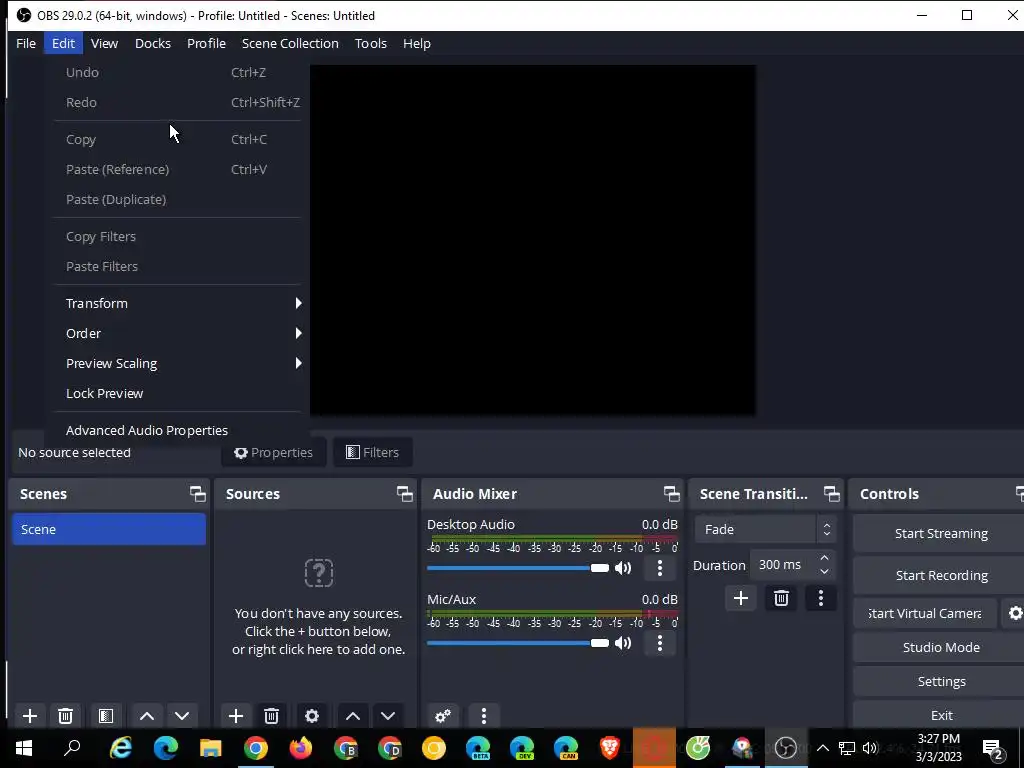Move scene up arrow
This screenshot has width=1024, height=768.
[147, 716]
